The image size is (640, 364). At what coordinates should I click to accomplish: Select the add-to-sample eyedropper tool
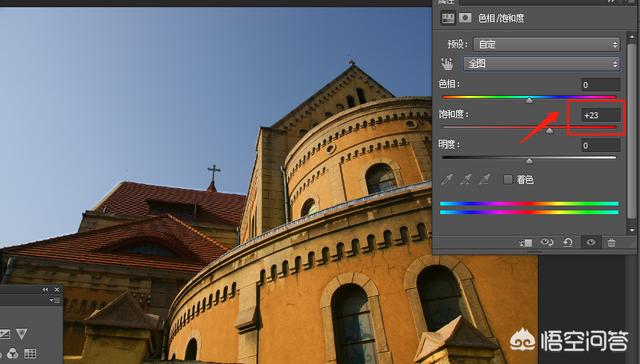click(x=466, y=179)
